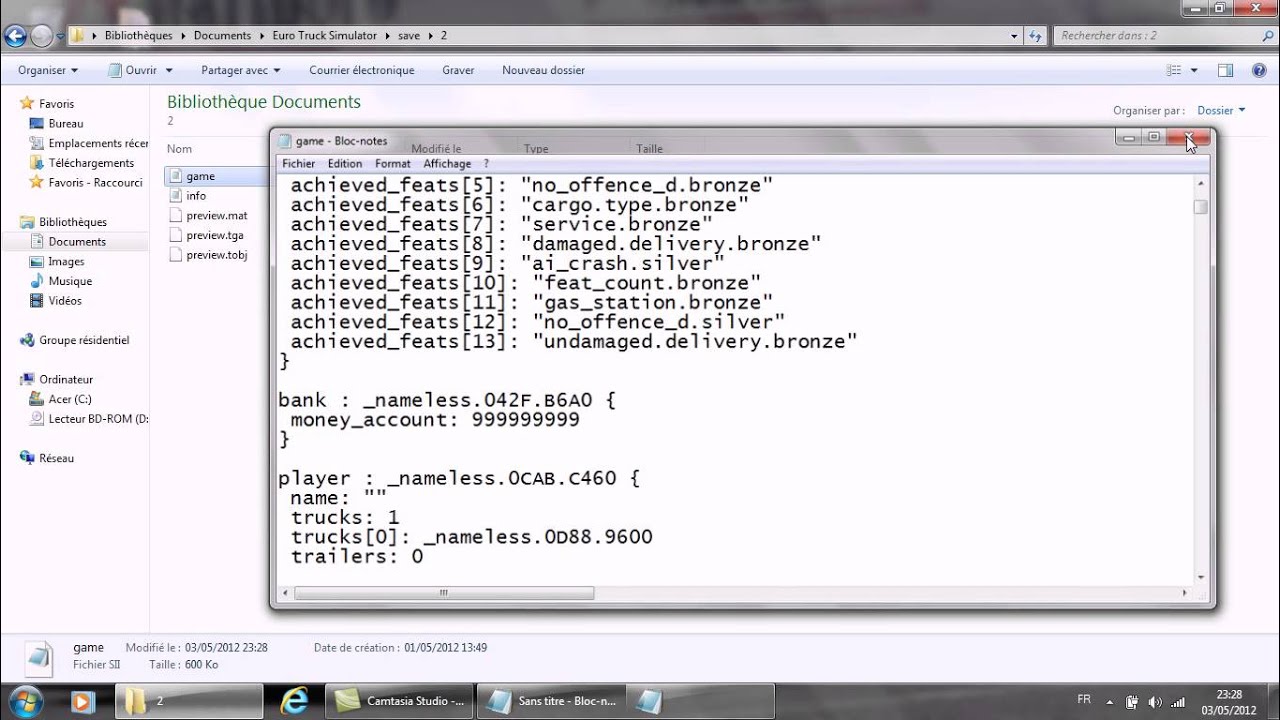Screen dimensions: 1280x720
Task: Open the Notepad ? help menu
Action: point(486,164)
